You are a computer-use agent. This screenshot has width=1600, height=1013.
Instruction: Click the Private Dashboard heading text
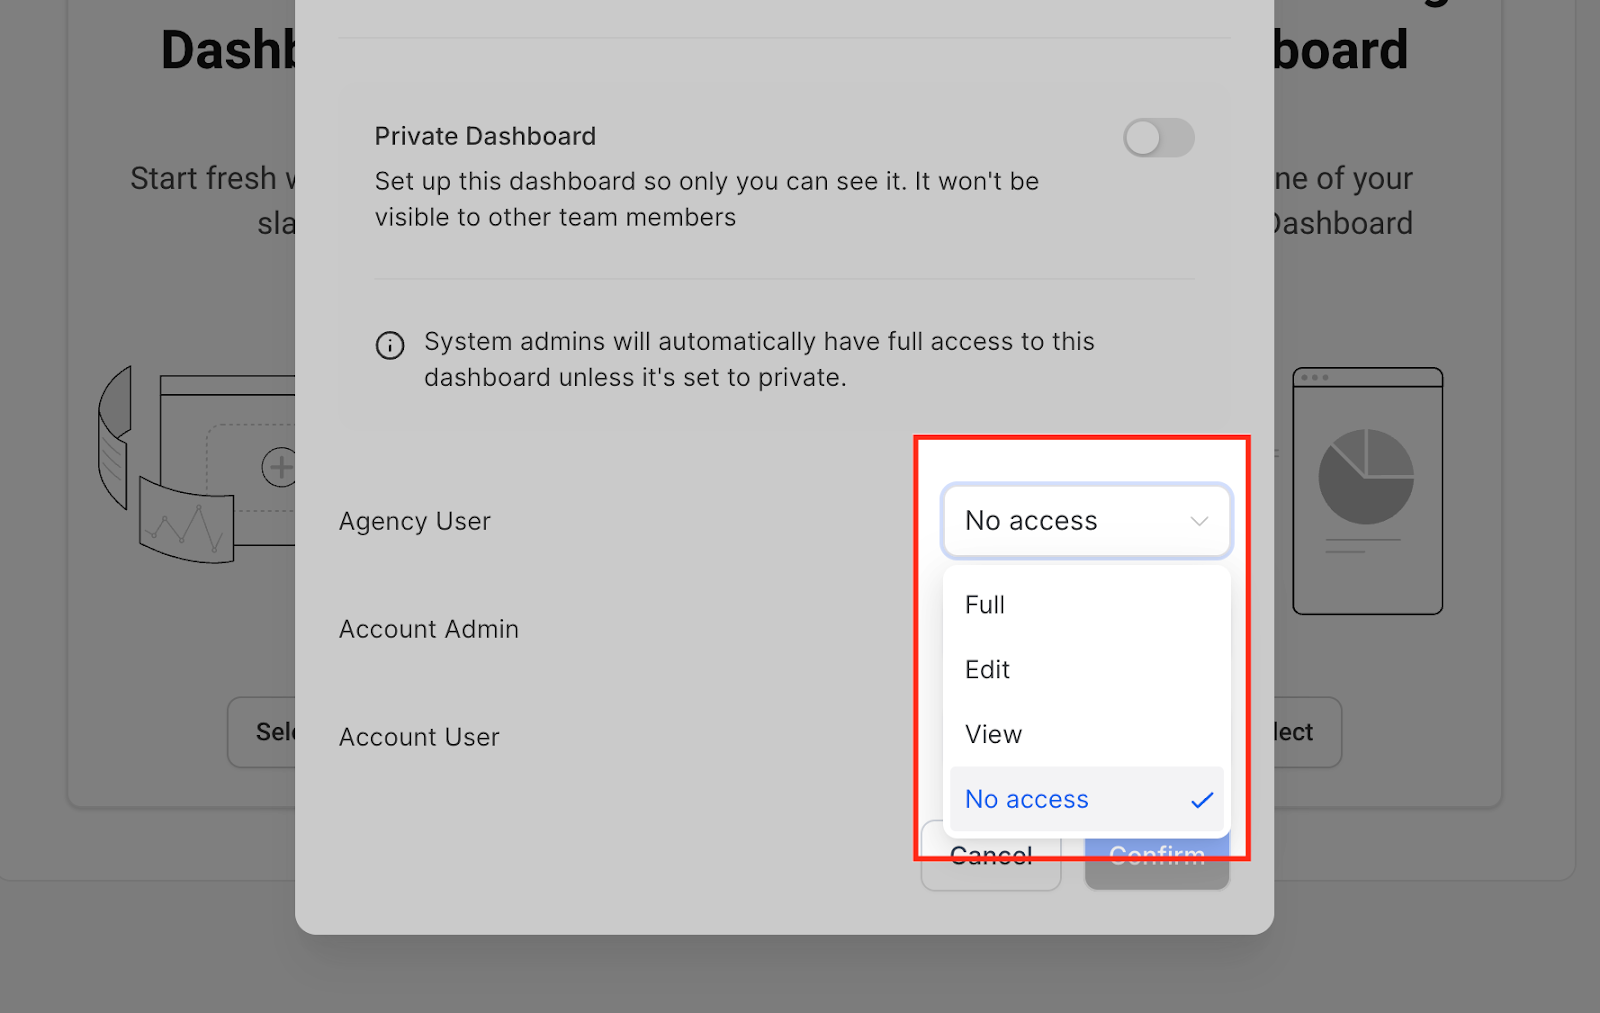tap(485, 136)
